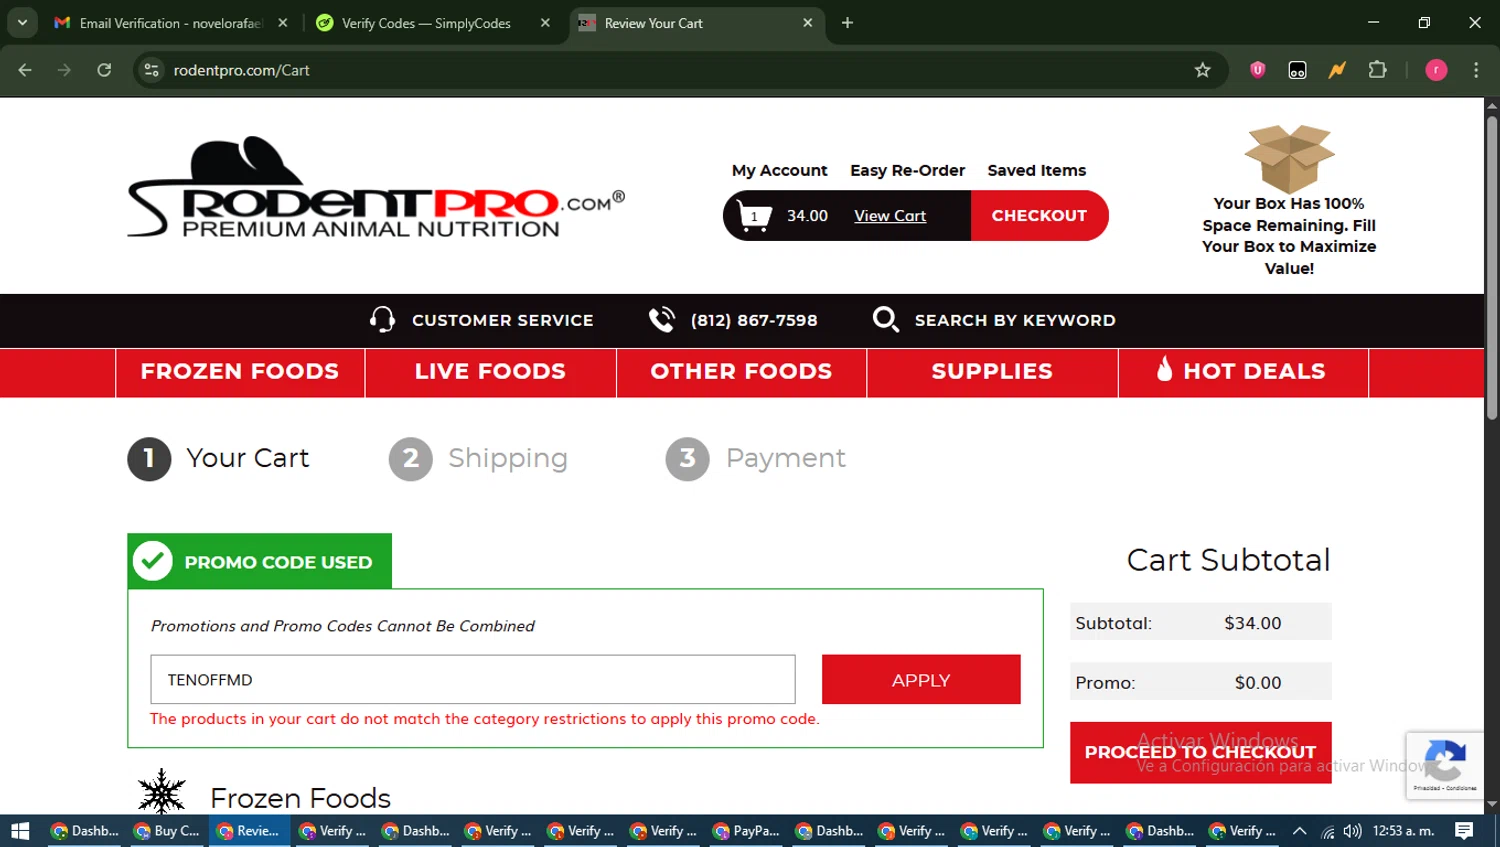This screenshot has width=1500, height=847.
Task: Click the flame icon on Hot Deals
Action: pyautogui.click(x=1164, y=369)
